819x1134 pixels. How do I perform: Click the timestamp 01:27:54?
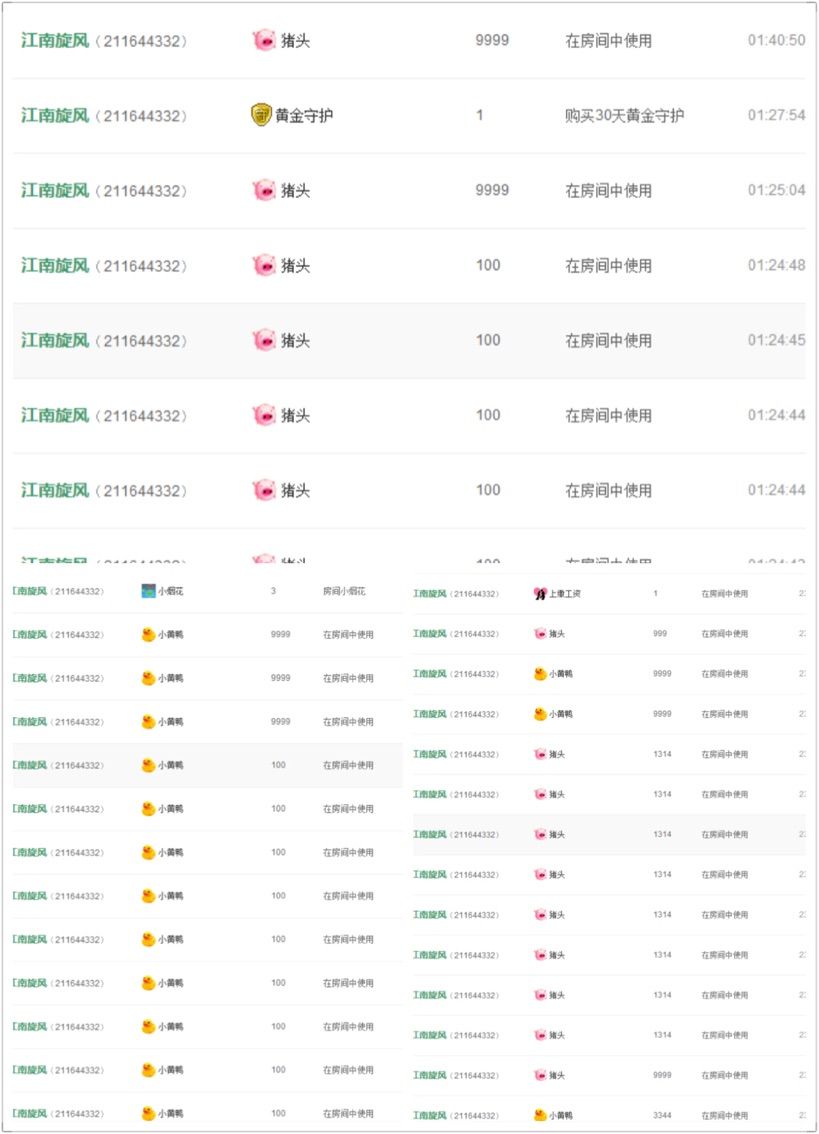(776, 115)
